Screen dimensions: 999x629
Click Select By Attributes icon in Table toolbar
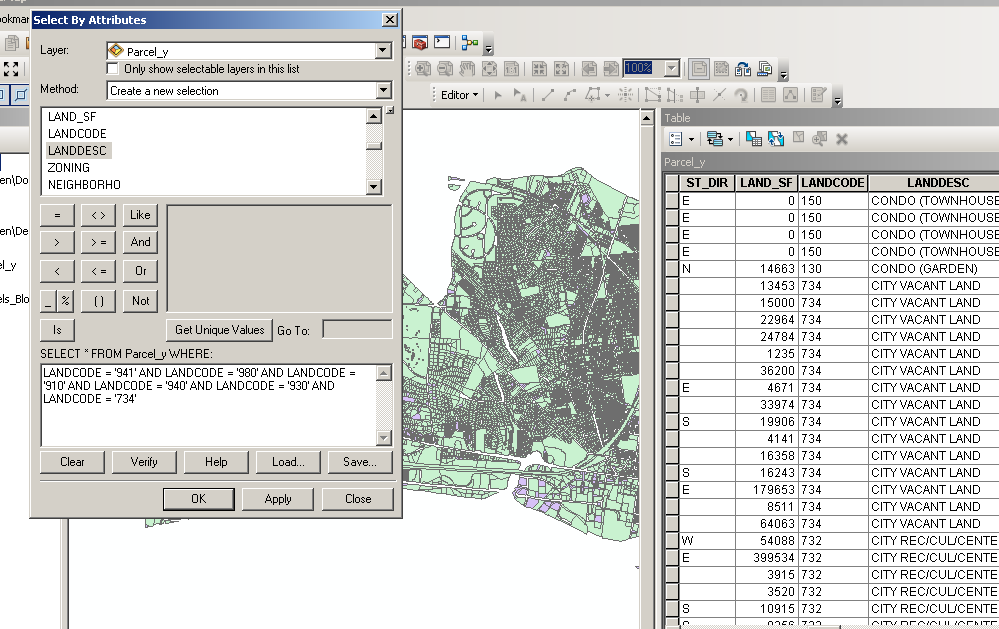754,139
